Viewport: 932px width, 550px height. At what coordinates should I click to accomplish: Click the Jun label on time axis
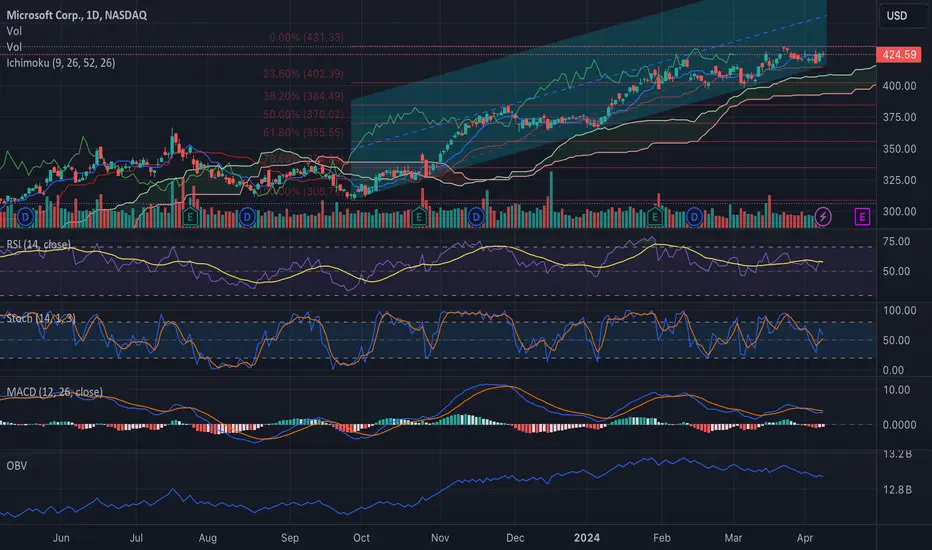[61, 538]
